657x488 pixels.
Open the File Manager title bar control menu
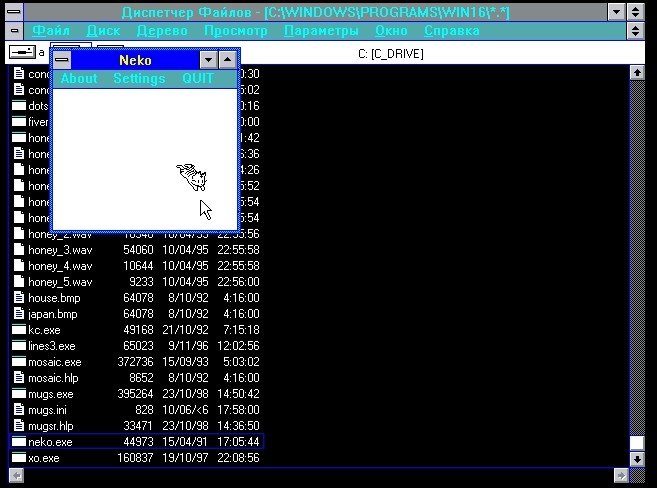click(14, 11)
